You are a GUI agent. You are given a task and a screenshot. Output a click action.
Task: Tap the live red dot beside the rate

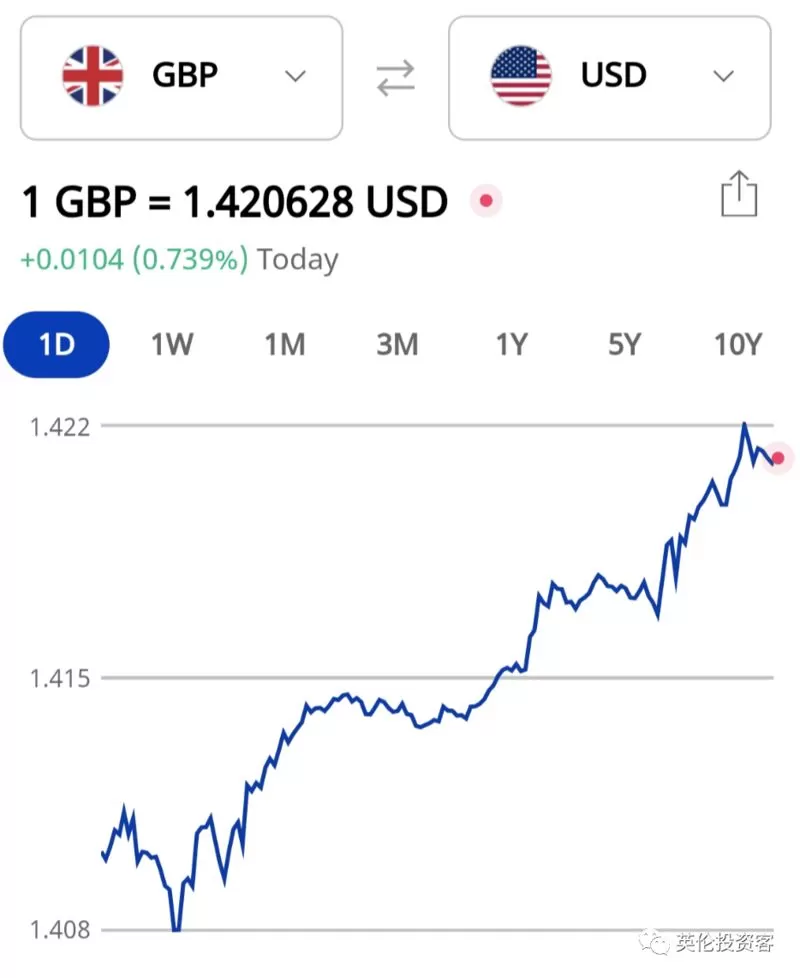click(x=486, y=201)
